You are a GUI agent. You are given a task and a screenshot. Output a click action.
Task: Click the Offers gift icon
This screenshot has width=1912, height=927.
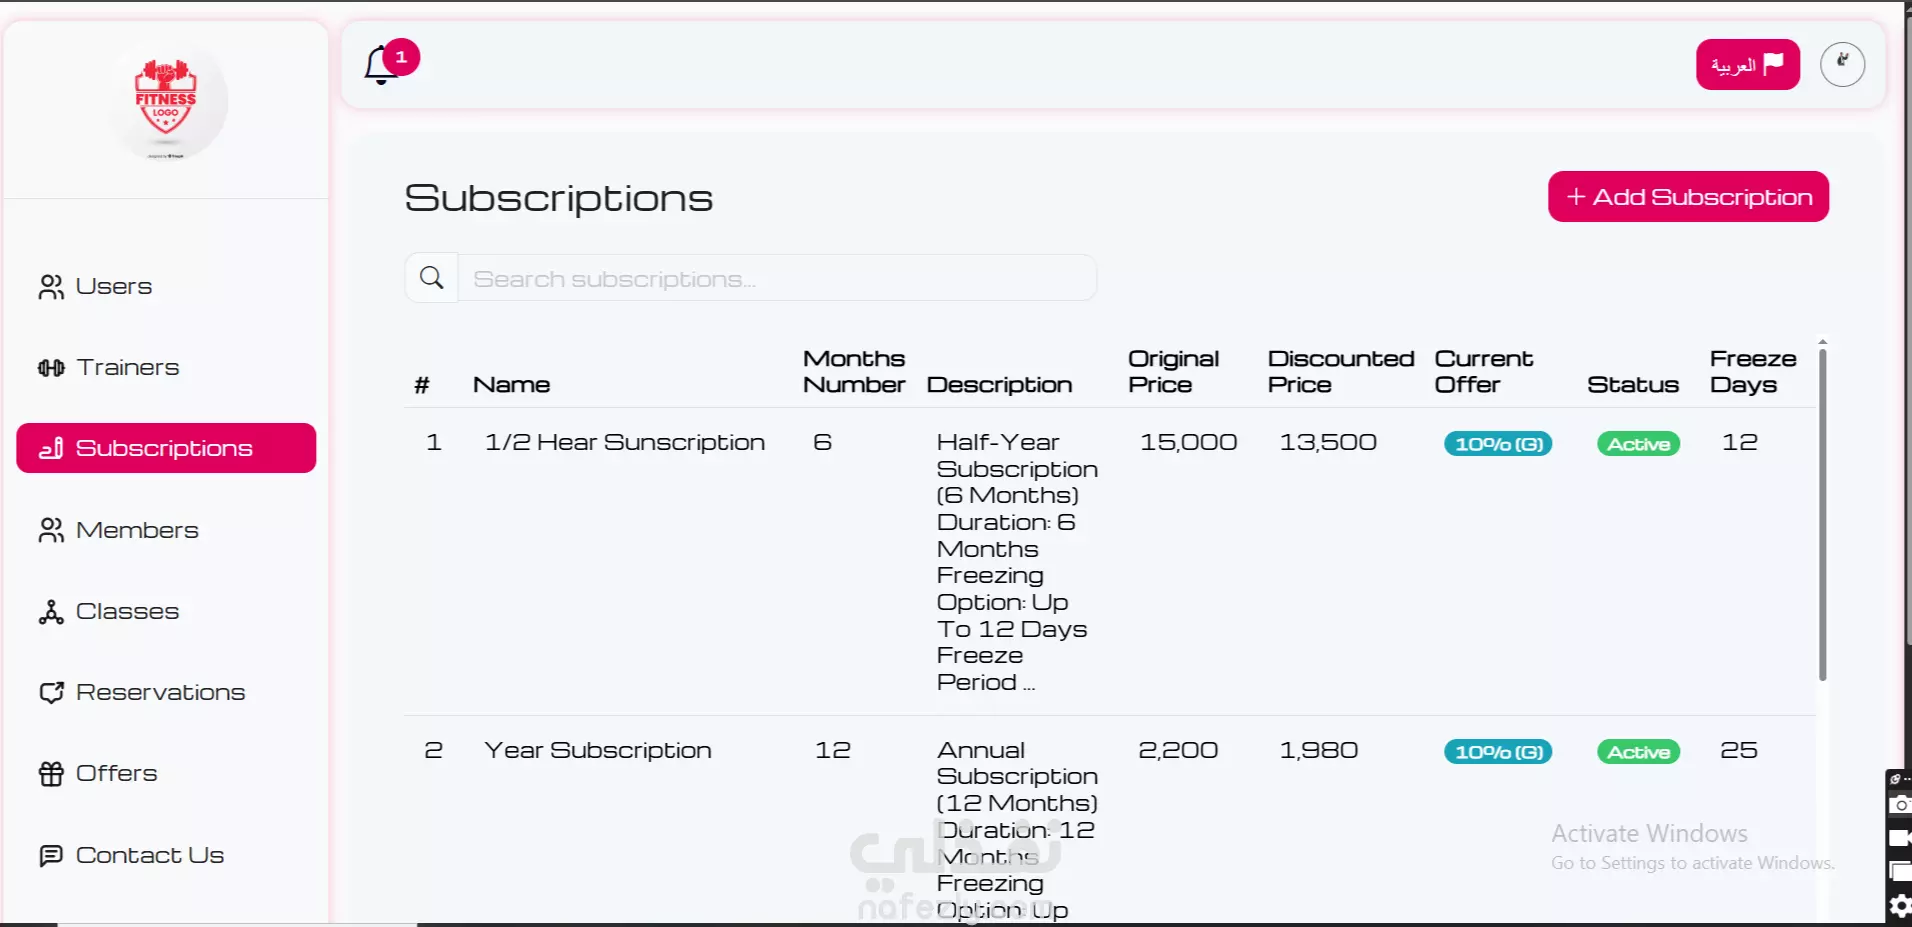tap(51, 774)
